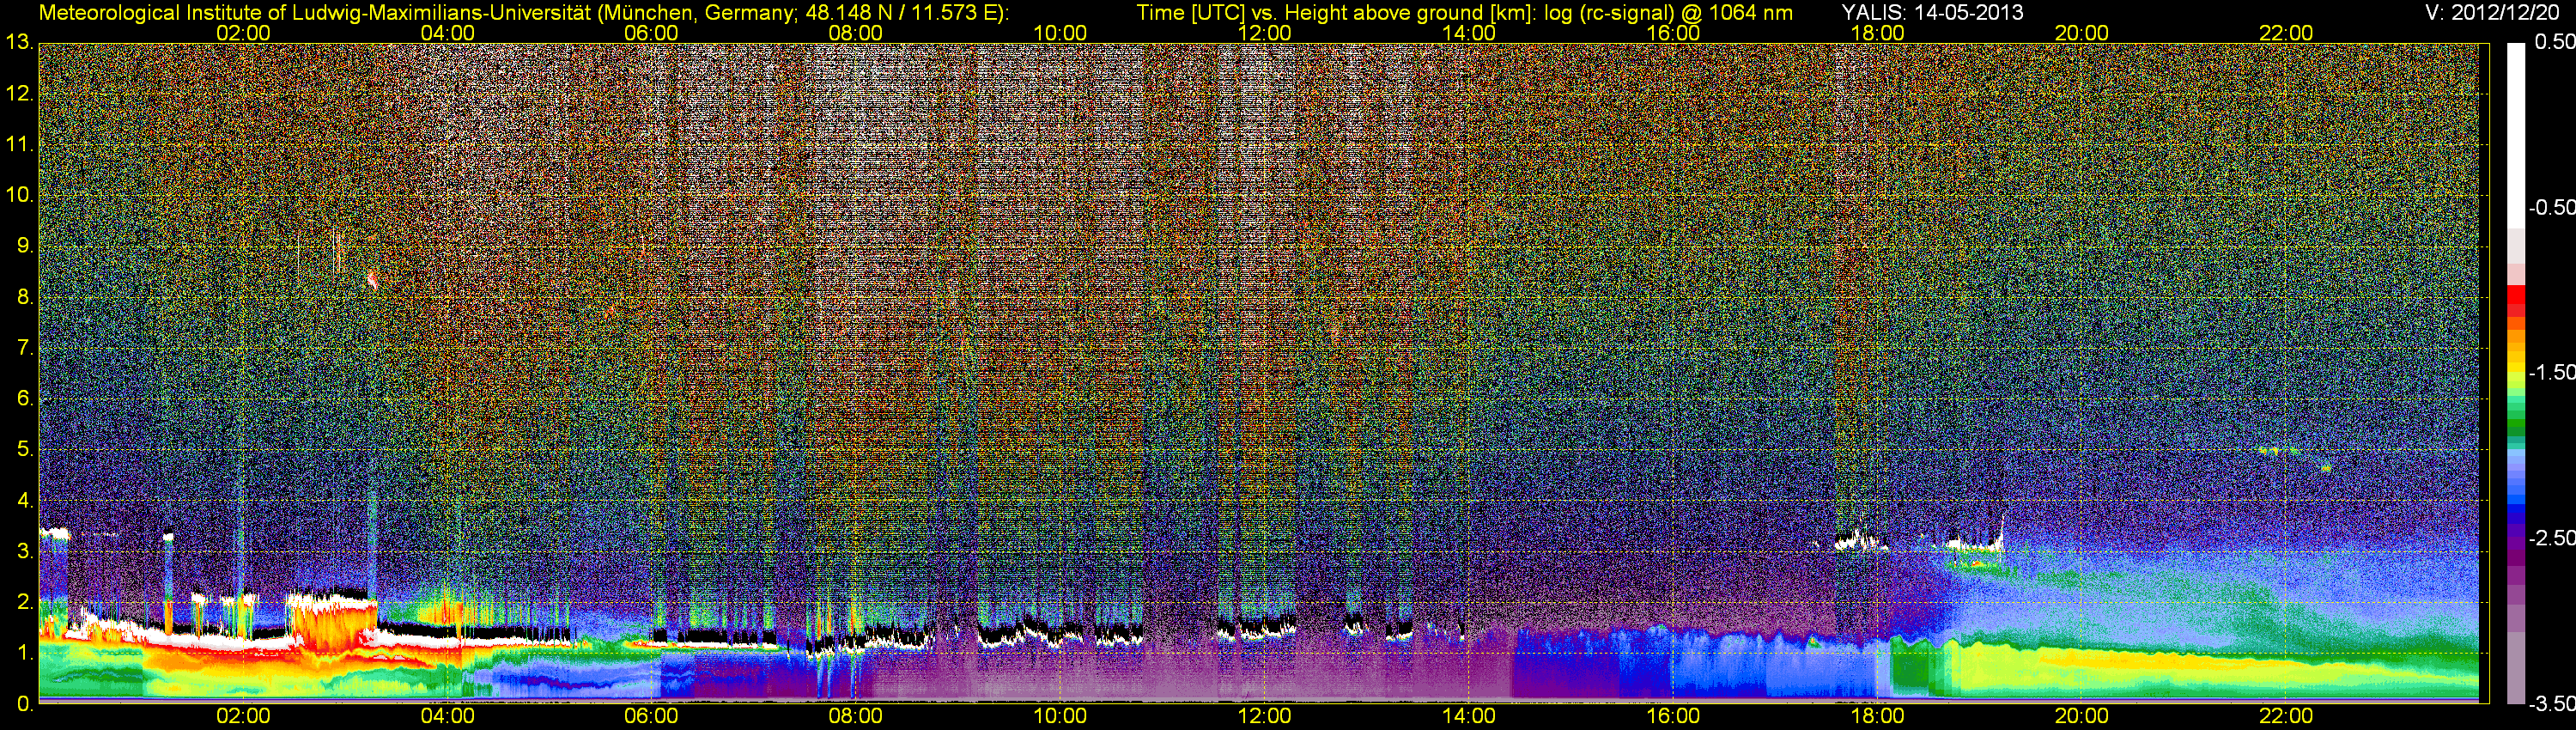Screen dimensions: 2576x730
Task: Click "22:00" on the upper time axis
Action: click(x=2286, y=33)
